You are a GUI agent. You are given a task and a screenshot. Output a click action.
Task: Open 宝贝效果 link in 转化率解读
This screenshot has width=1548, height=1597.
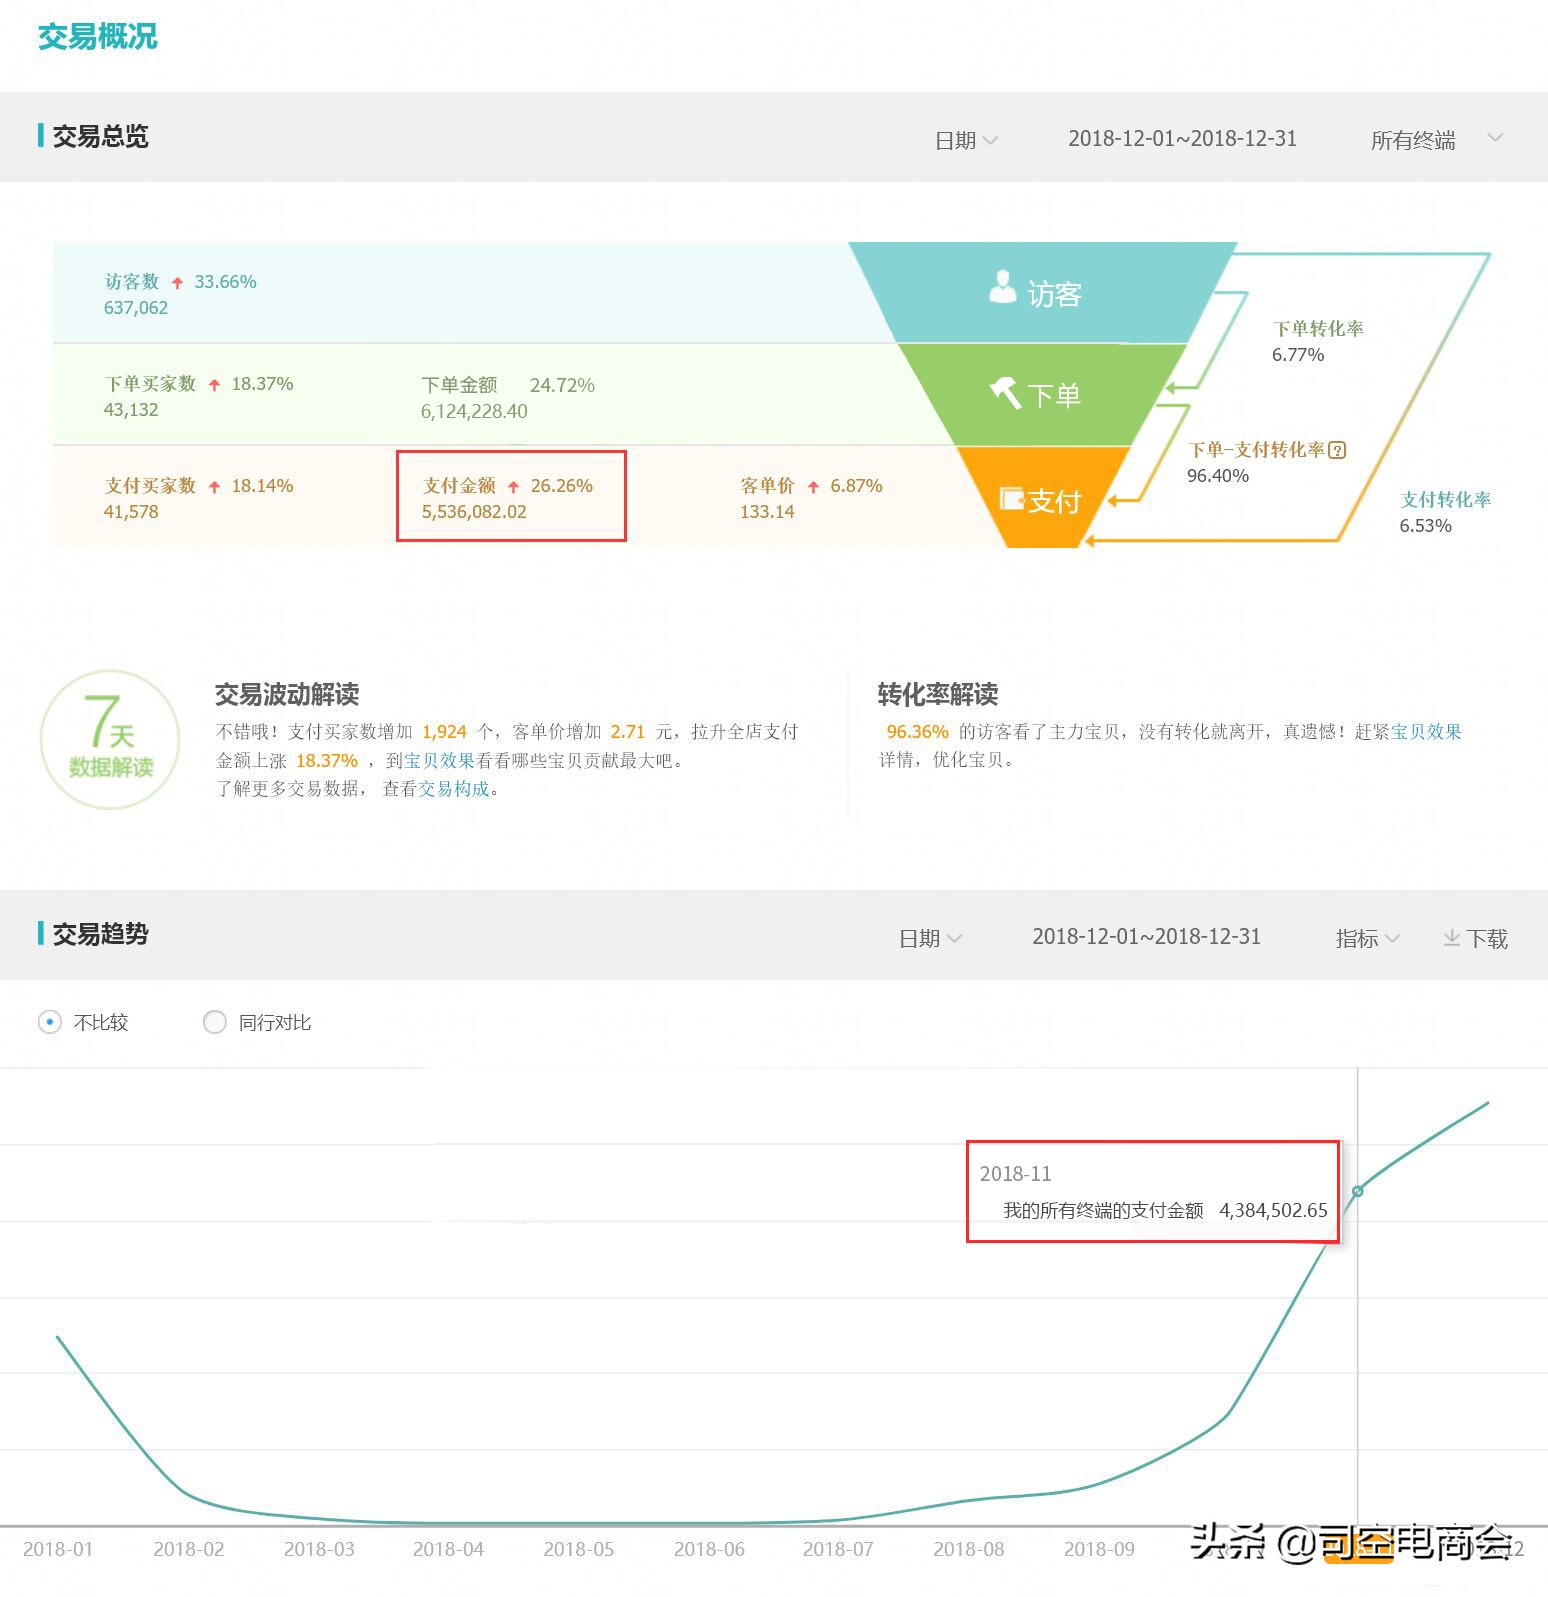tap(1426, 732)
